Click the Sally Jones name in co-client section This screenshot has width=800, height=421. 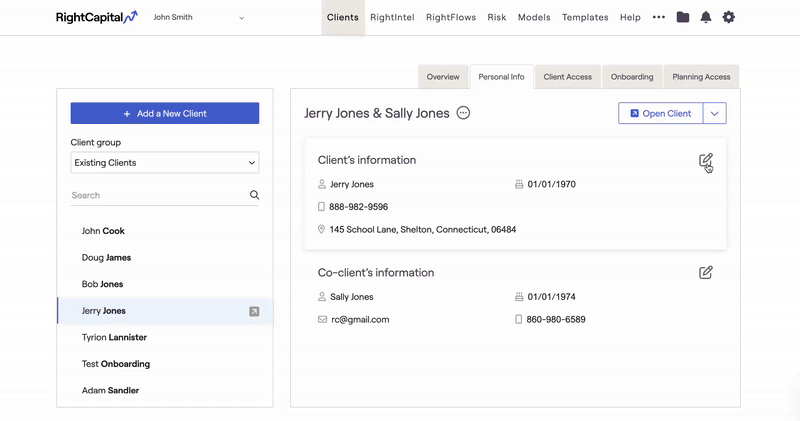click(352, 296)
